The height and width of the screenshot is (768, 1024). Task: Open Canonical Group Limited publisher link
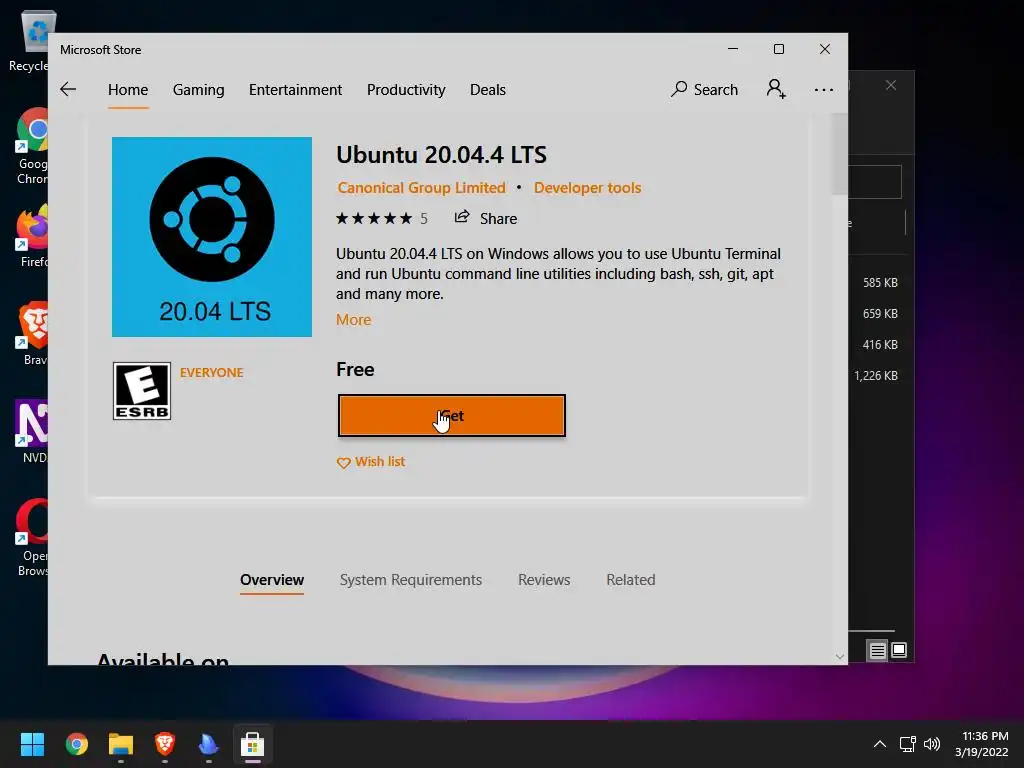coord(421,188)
